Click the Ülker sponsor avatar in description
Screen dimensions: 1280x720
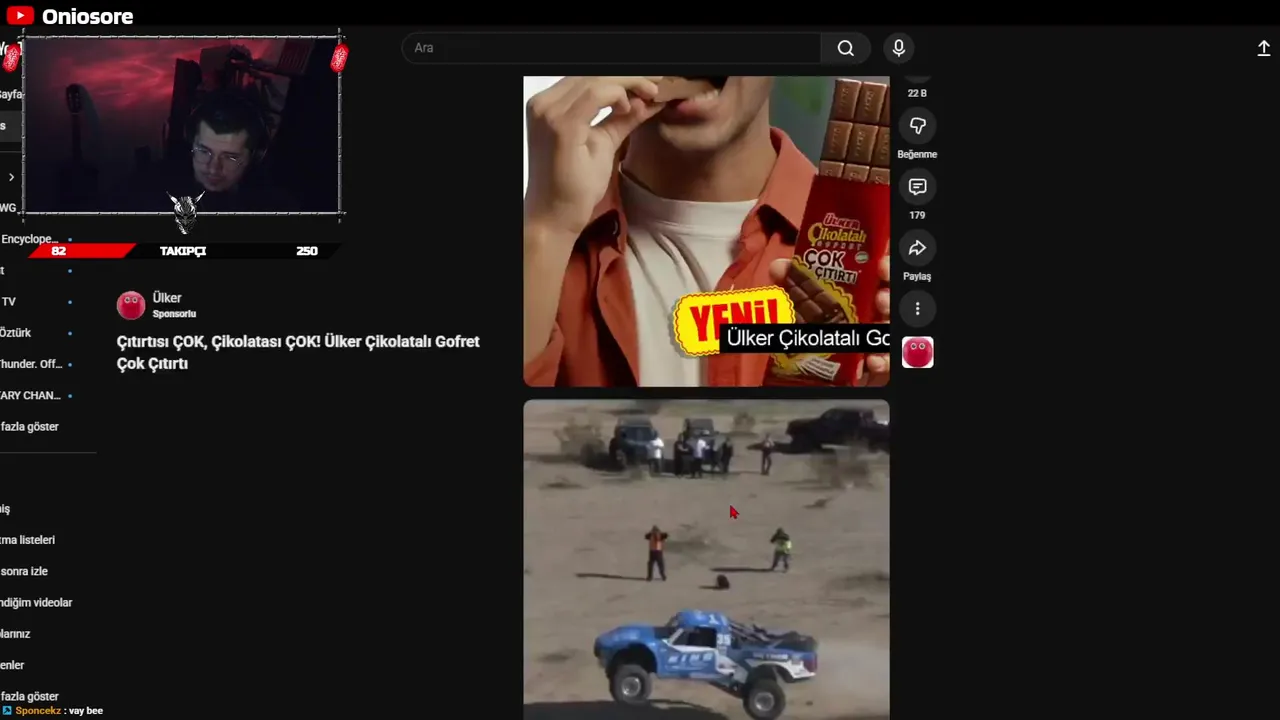(x=131, y=305)
